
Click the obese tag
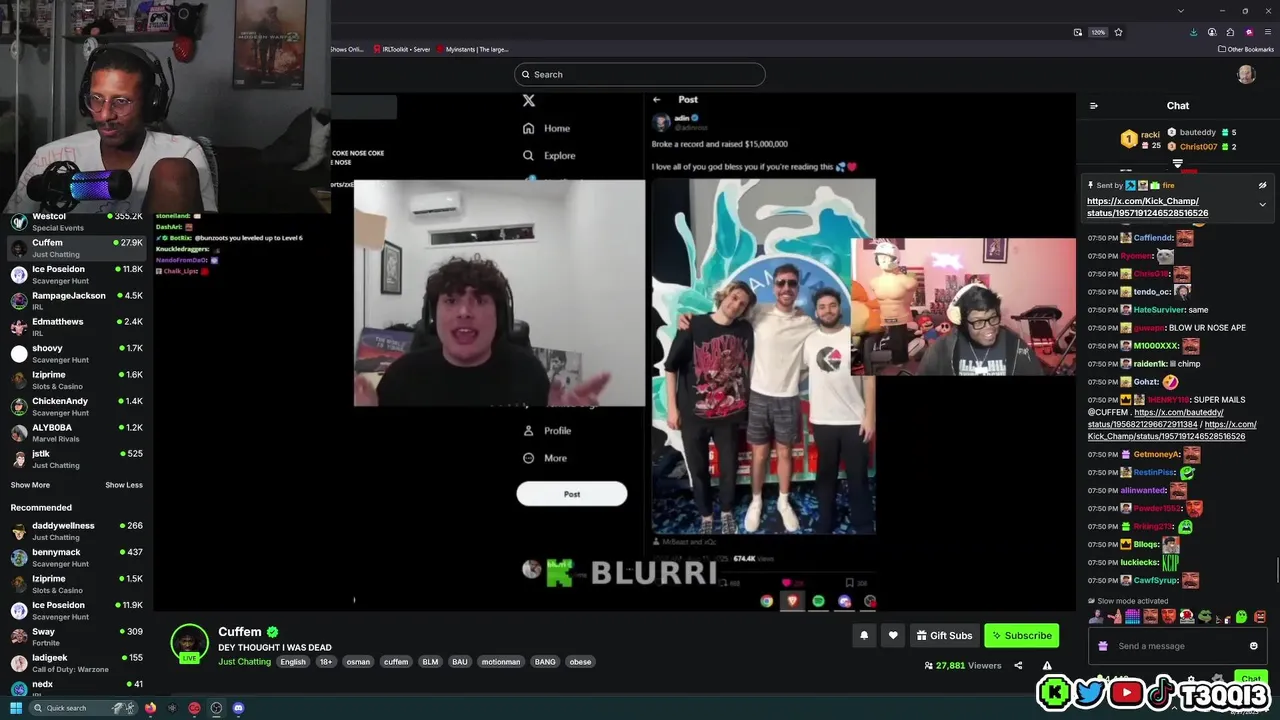pyautogui.click(x=580, y=662)
